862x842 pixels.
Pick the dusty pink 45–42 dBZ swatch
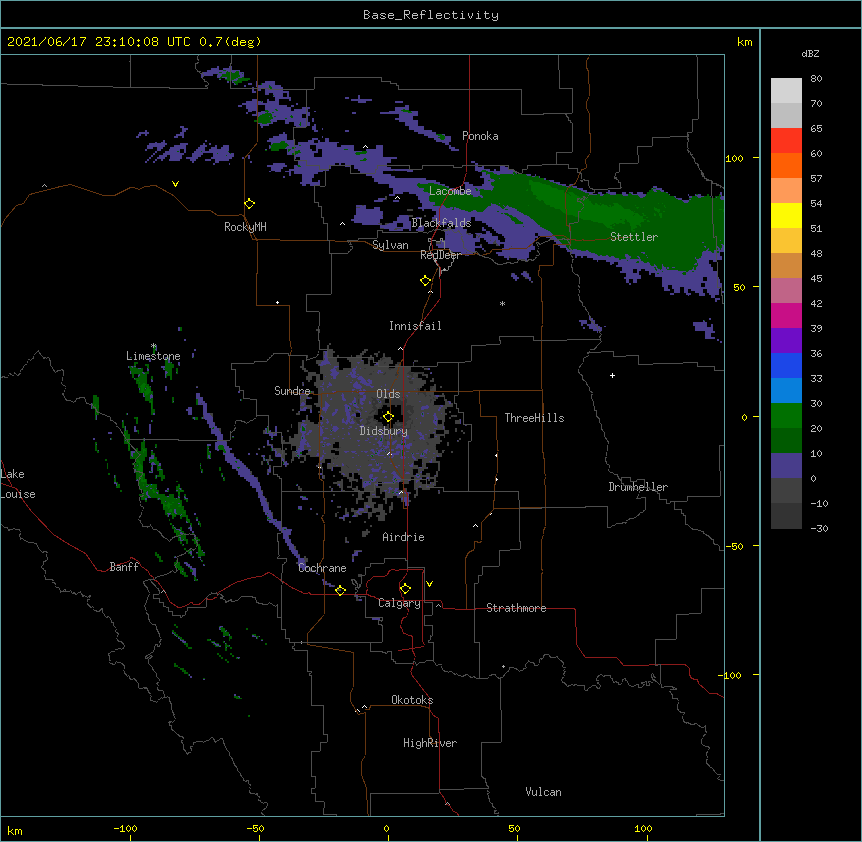pyautogui.click(x=786, y=291)
